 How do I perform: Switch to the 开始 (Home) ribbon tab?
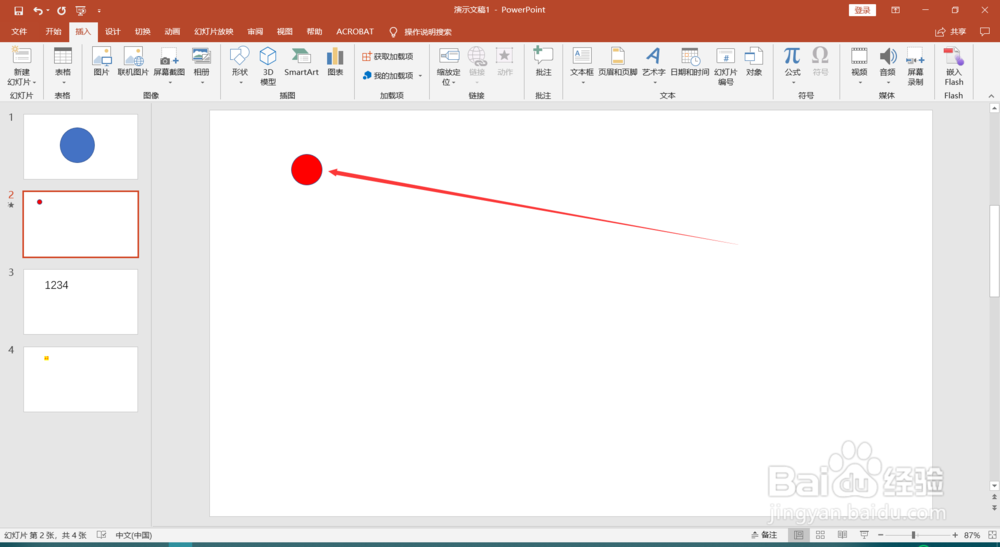(53, 31)
